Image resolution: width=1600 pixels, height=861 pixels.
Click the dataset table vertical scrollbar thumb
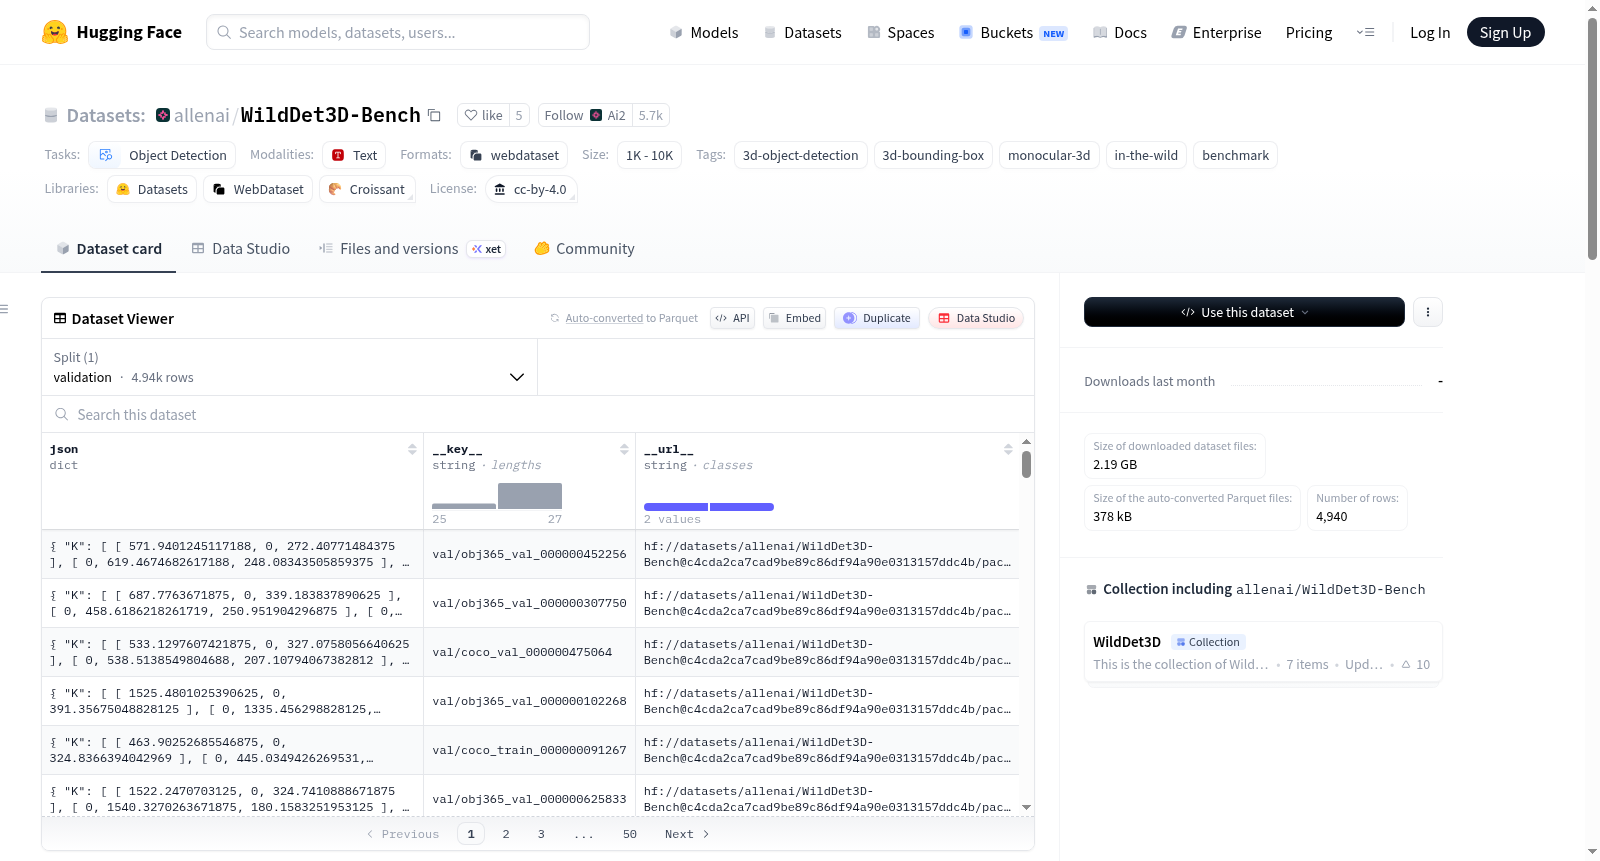[1026, 465]
